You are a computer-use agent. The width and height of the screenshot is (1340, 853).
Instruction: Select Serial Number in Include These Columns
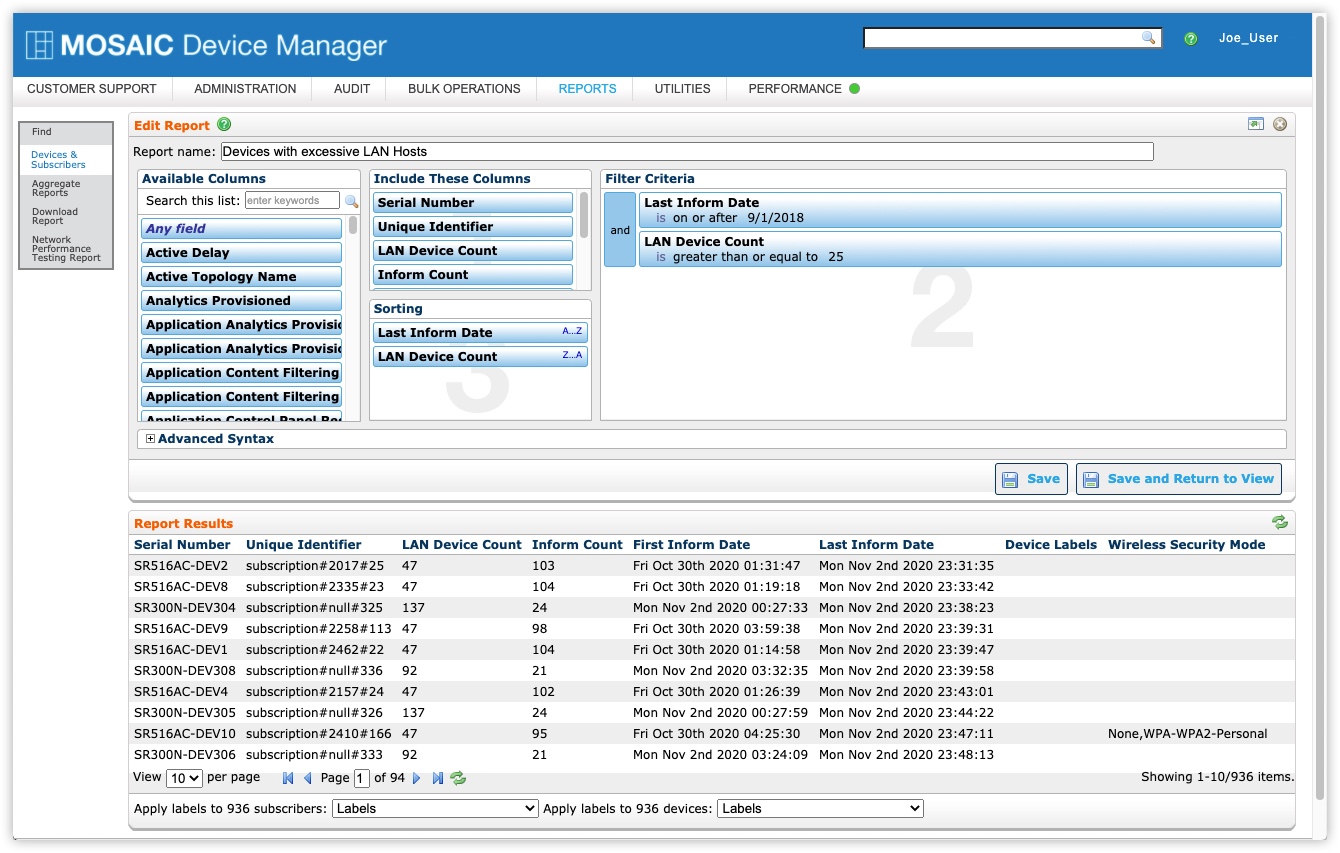(473, 203)
